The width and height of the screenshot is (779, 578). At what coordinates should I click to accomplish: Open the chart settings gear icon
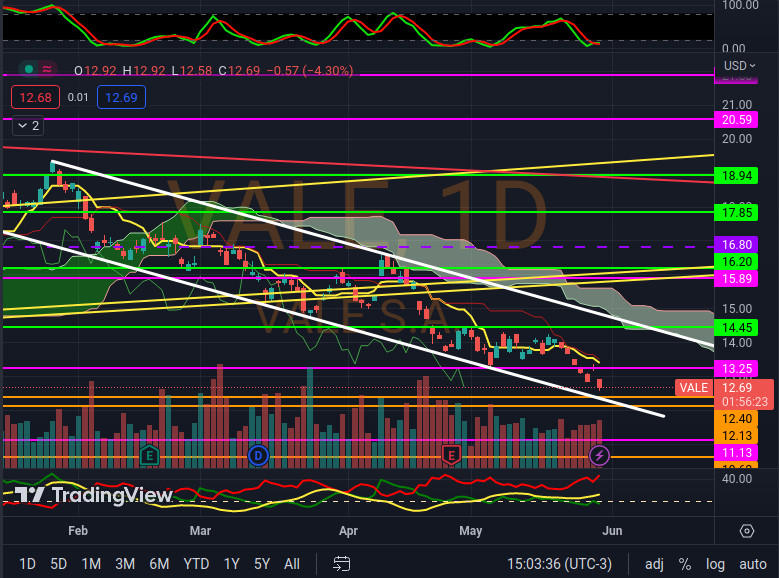click(x=747, y=530)
